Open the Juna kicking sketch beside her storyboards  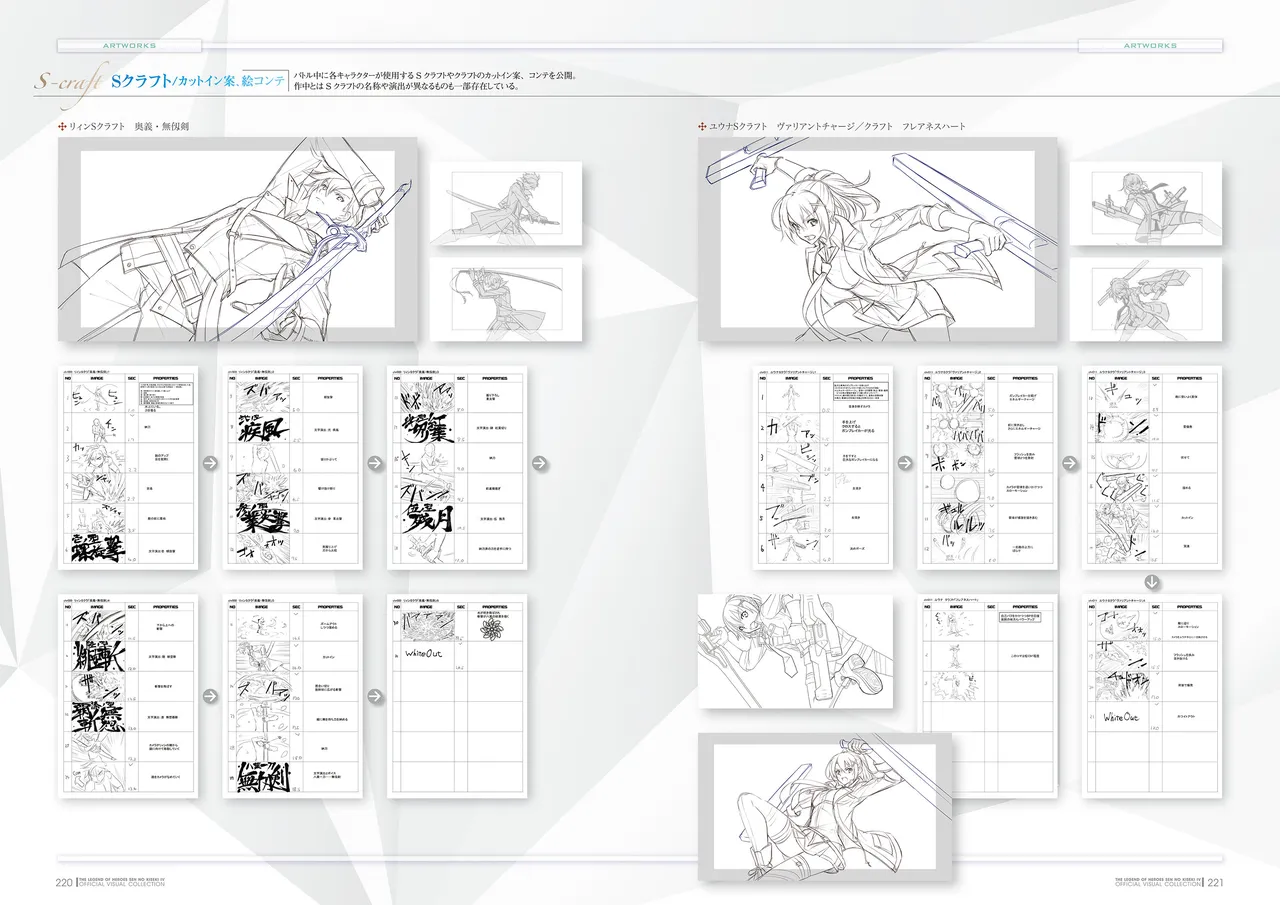(795, 650)
